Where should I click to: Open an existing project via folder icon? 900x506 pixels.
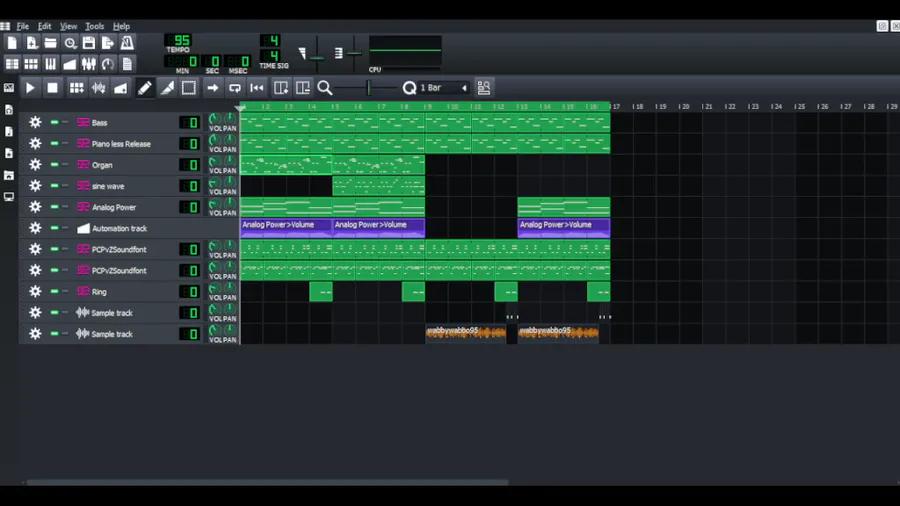[51, 42]
